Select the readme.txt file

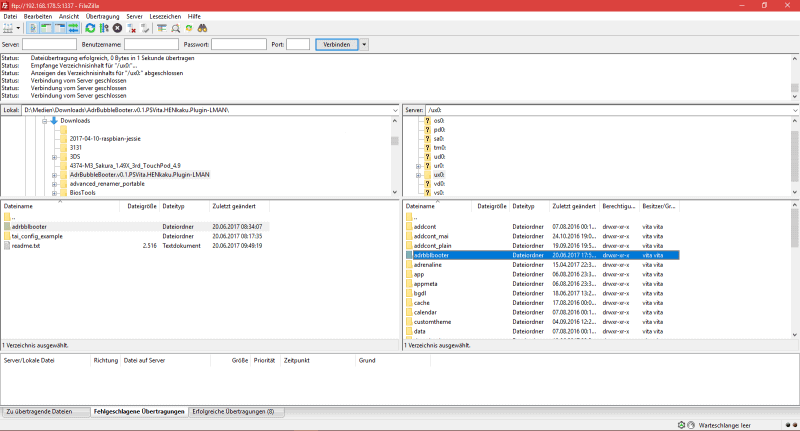point(135,246)
